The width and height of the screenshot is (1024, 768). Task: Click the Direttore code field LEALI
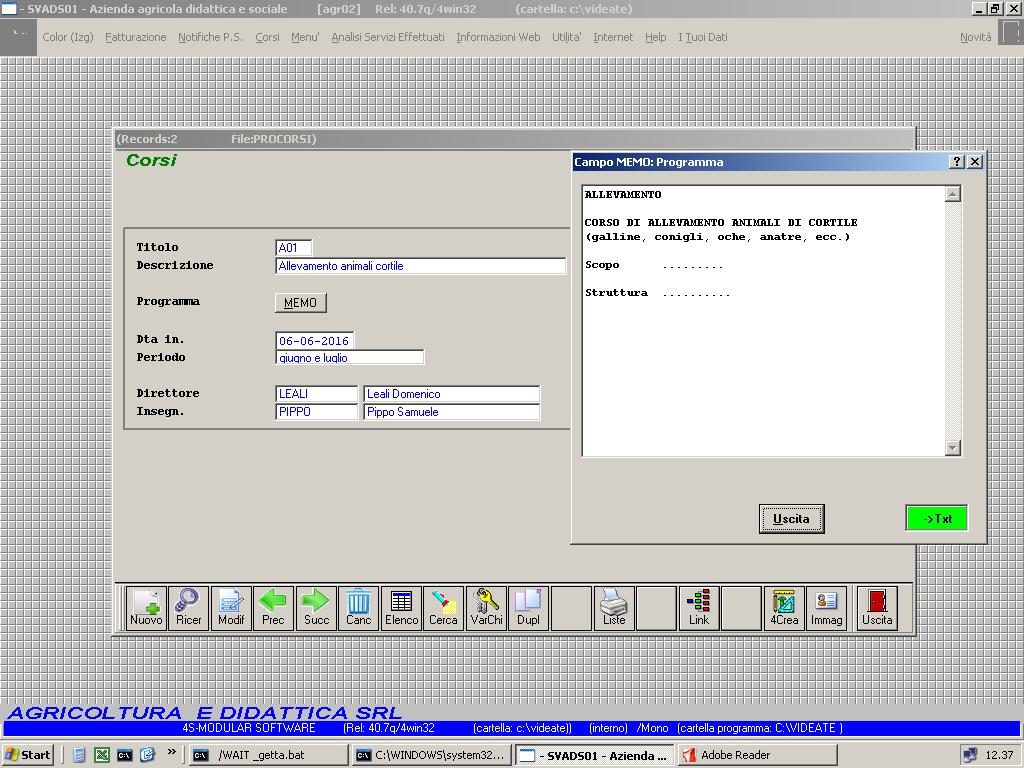(x=317, y=394)
